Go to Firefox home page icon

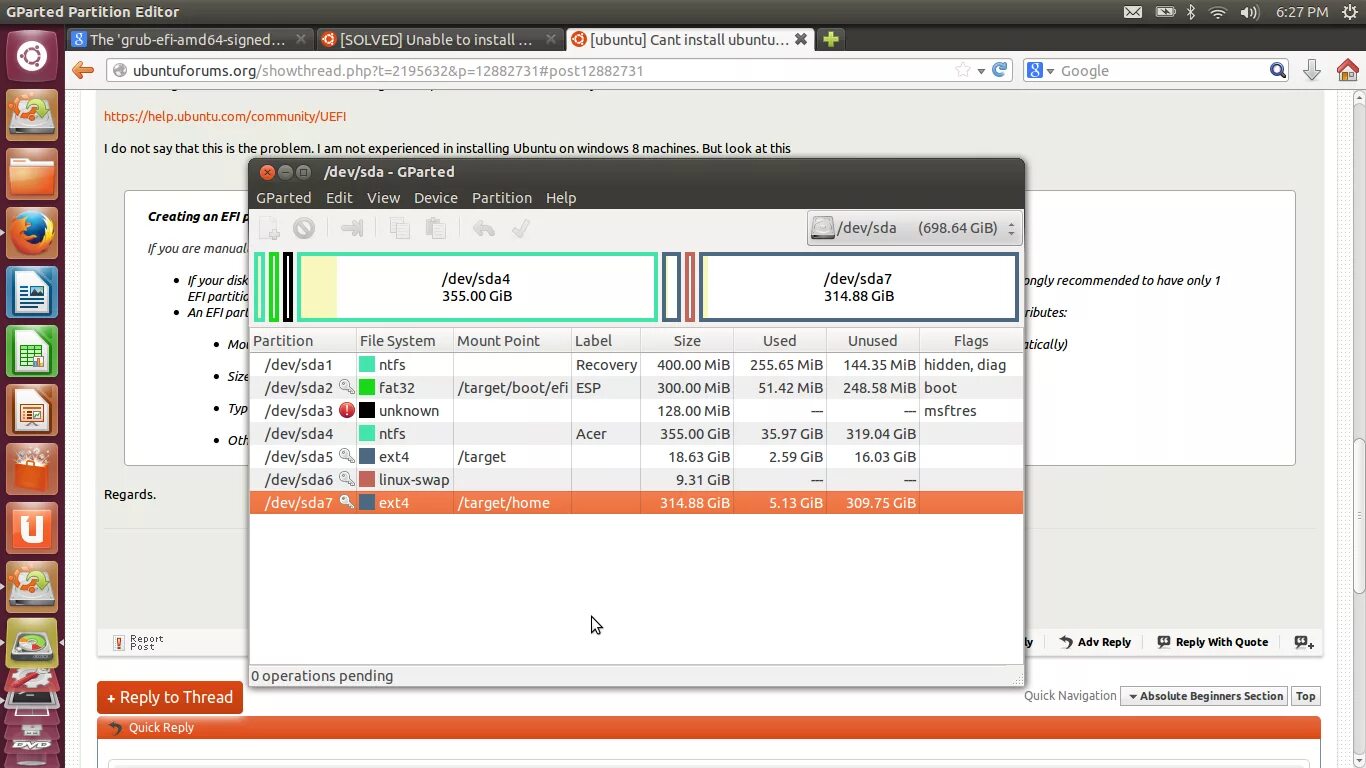point(1347,70)
